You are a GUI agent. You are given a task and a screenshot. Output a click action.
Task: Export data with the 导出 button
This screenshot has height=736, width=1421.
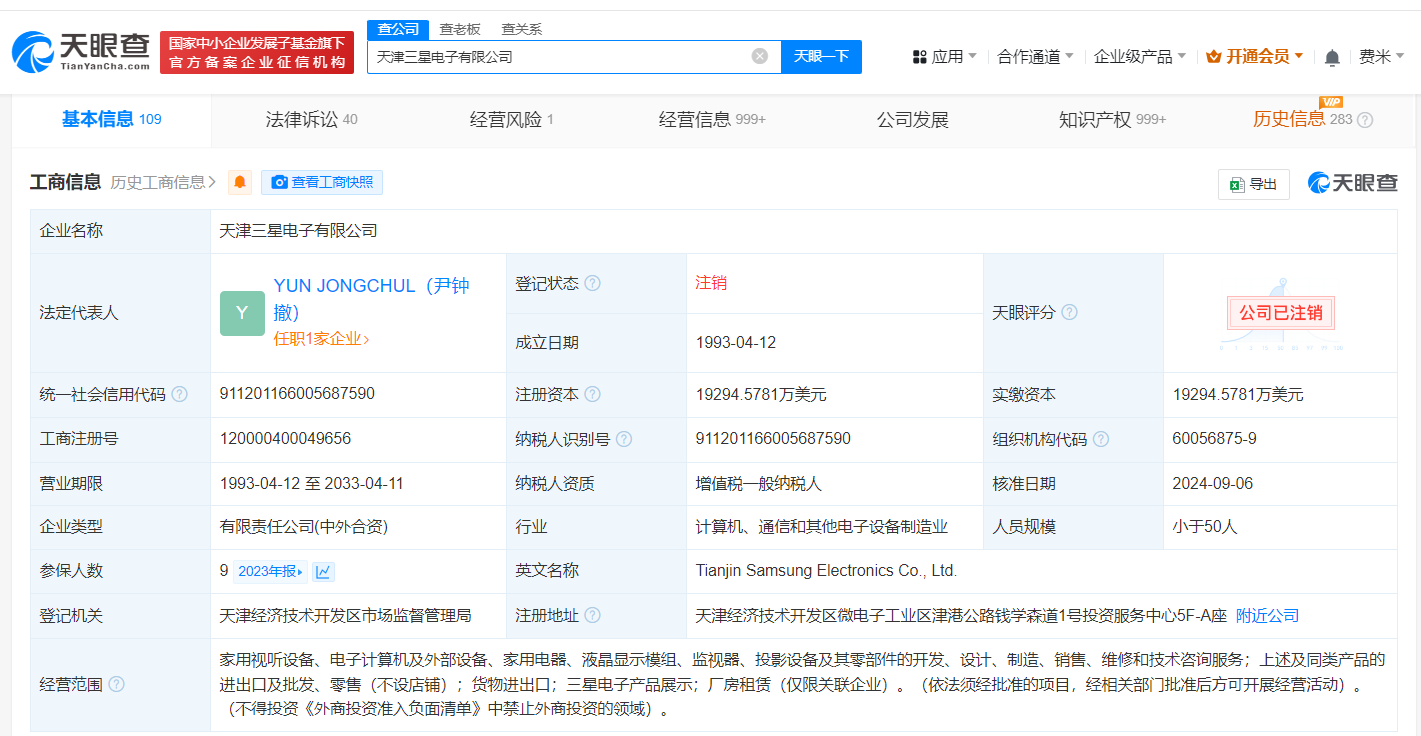[1254, 184]
